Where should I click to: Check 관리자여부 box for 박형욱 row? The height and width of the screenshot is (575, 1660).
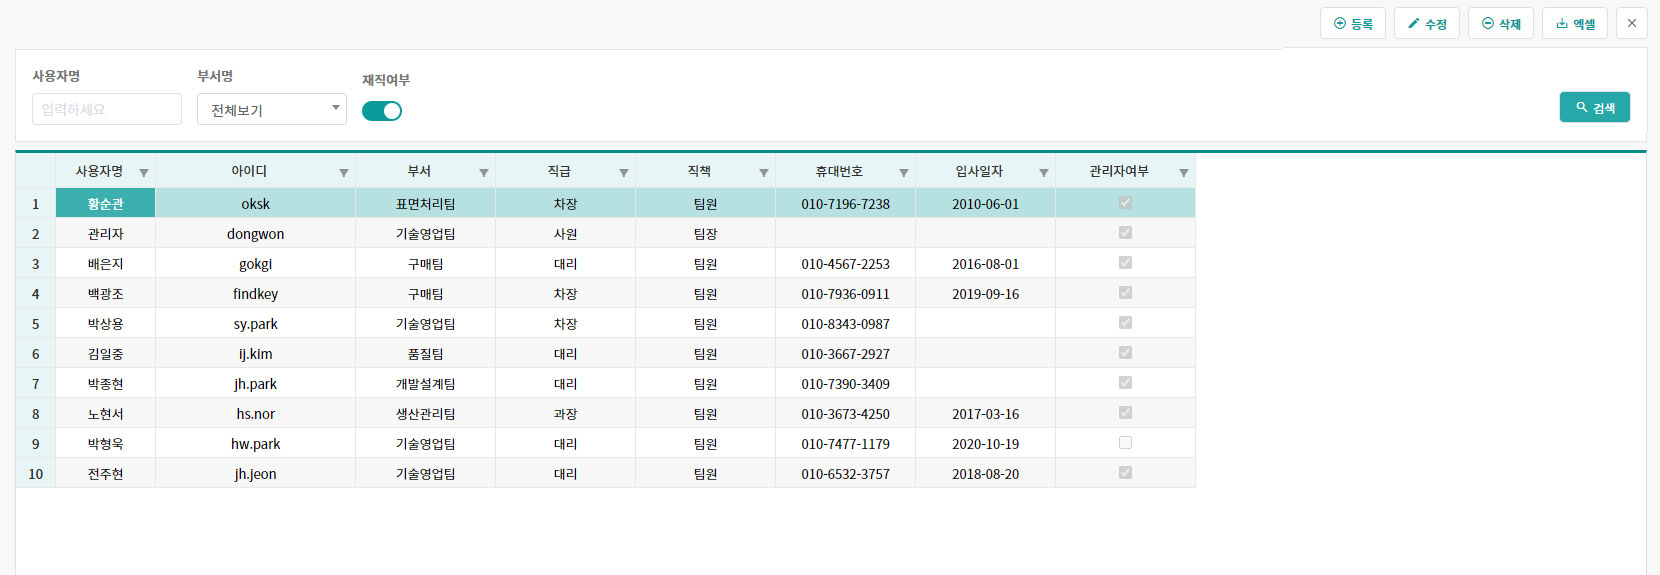coord(1125,443)
